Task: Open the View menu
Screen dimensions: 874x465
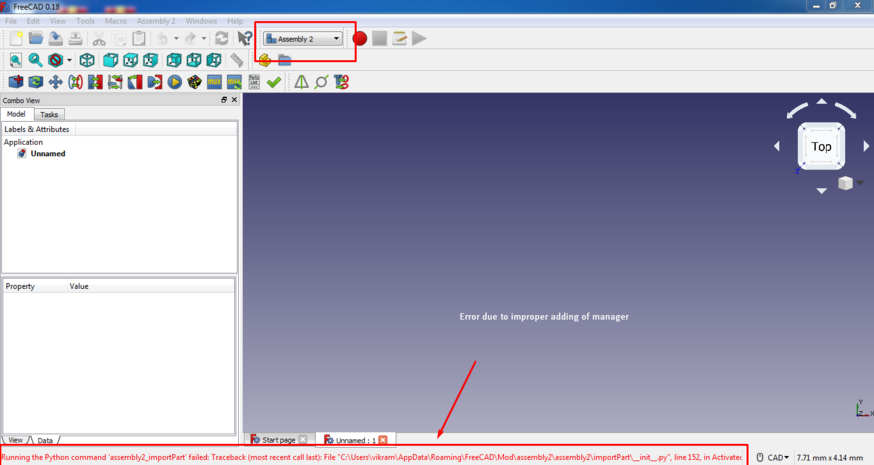Action: click(x=58, y=21)
